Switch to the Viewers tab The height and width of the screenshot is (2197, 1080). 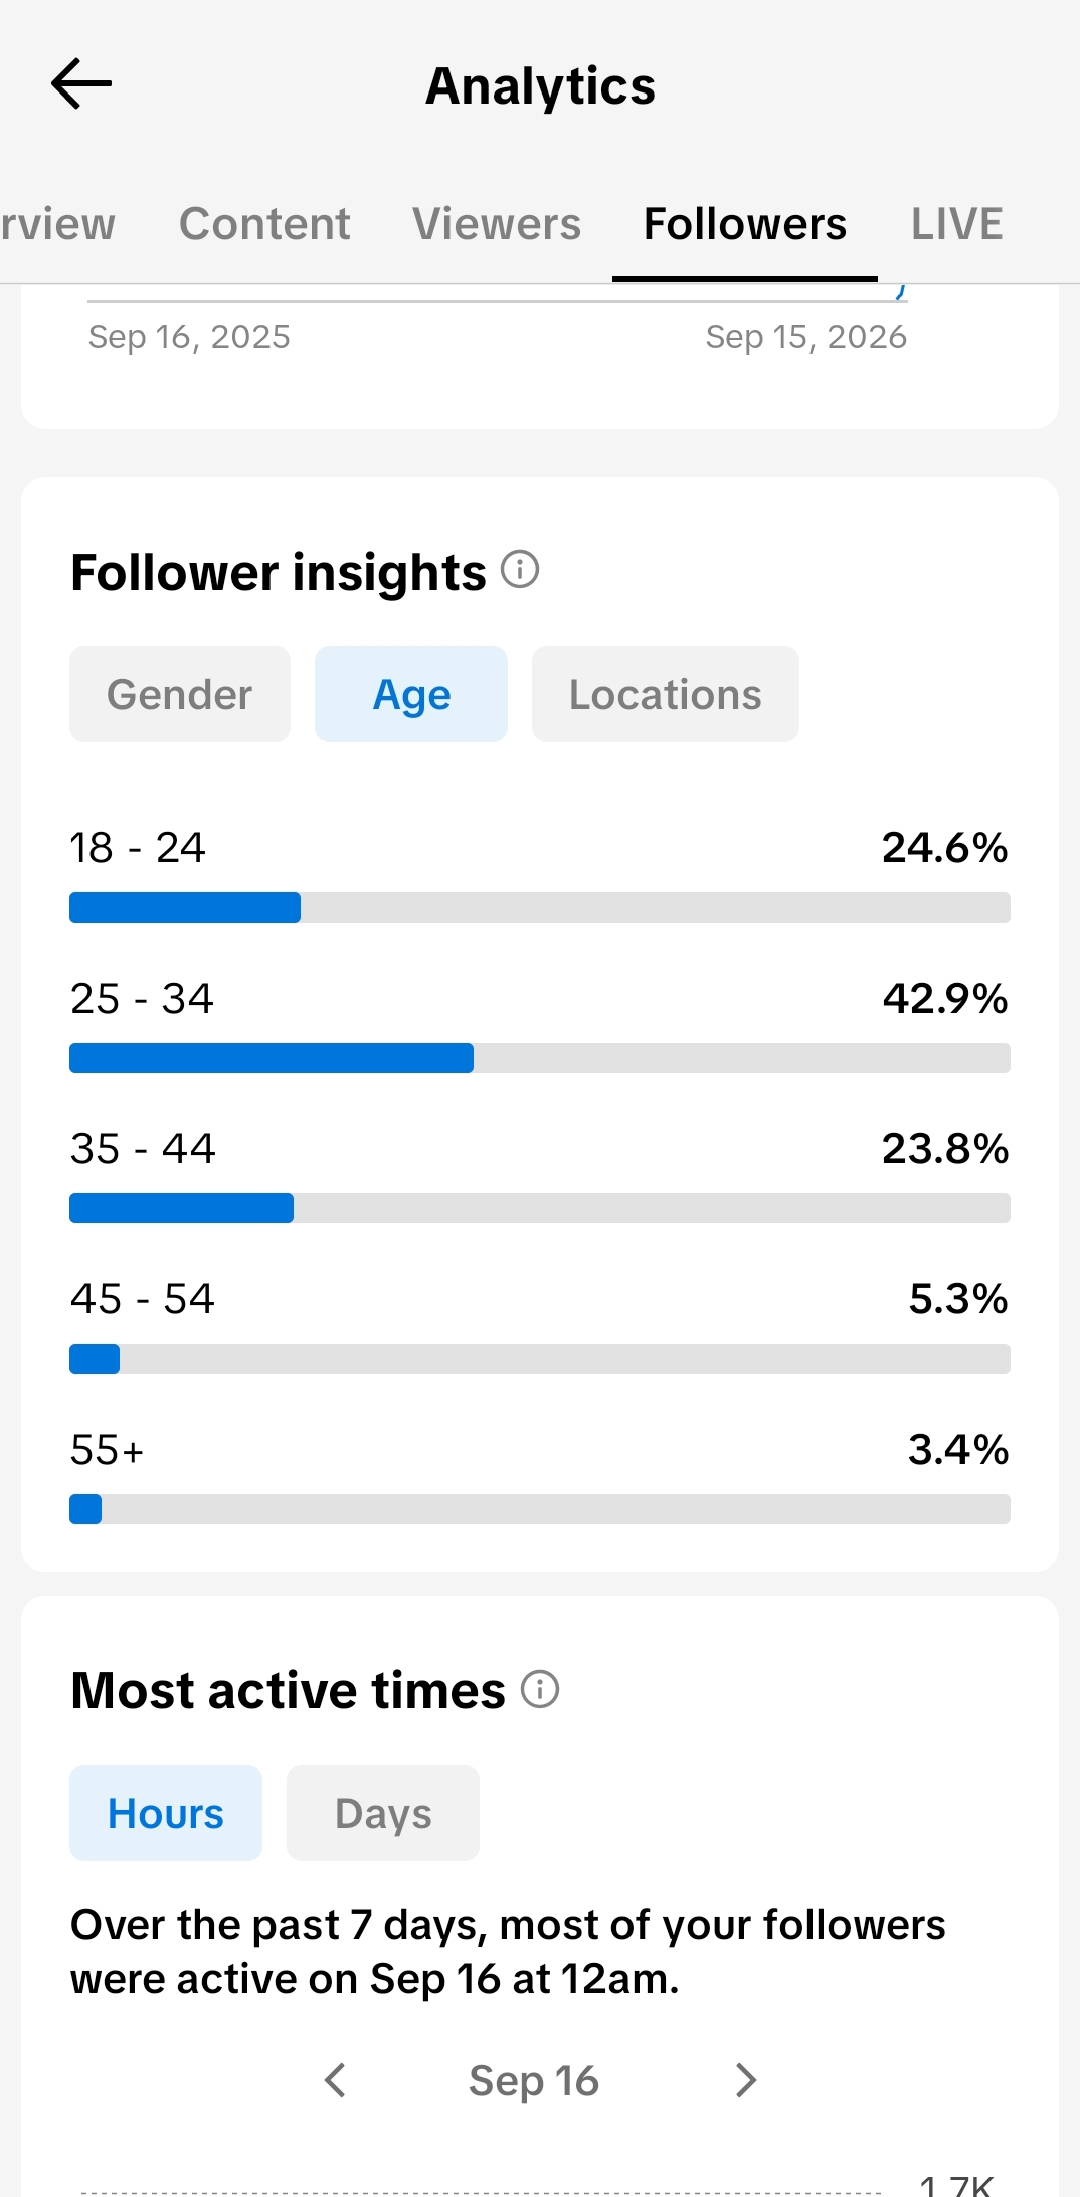pyautogui.click(x=497, y=224)
